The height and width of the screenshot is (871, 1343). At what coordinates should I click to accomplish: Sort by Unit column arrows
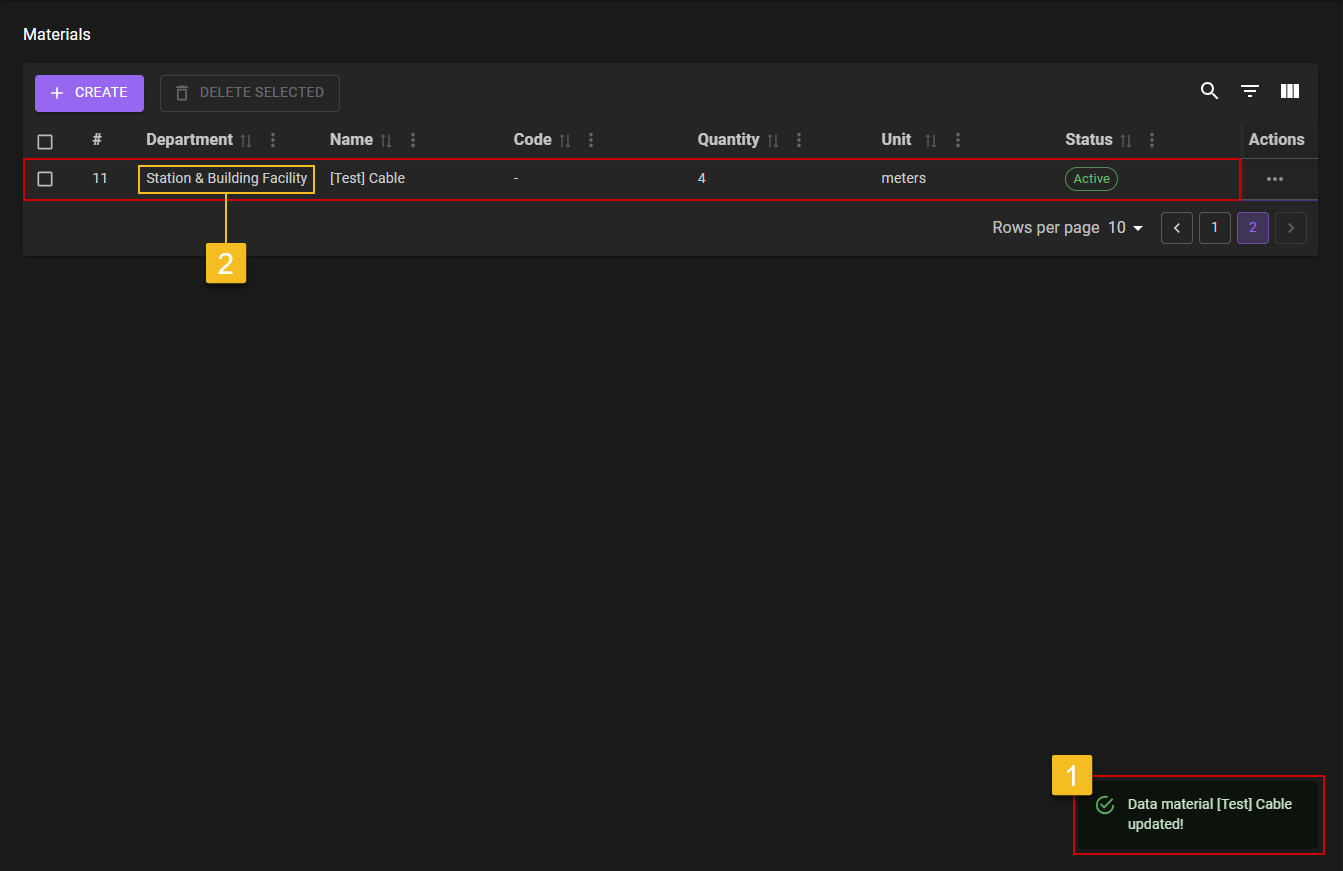[931, 141]
